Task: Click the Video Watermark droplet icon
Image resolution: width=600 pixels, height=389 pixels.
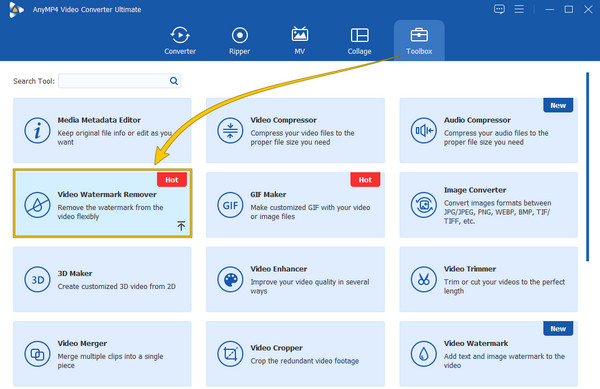Action: coord(424,354)
